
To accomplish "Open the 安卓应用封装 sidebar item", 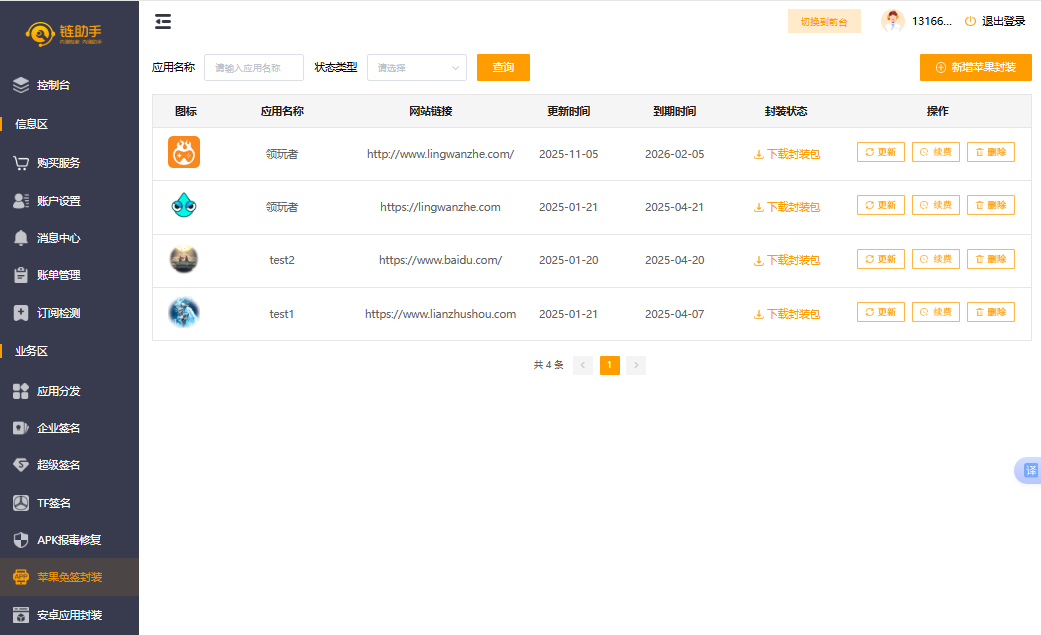I will [x=69, y=615].
